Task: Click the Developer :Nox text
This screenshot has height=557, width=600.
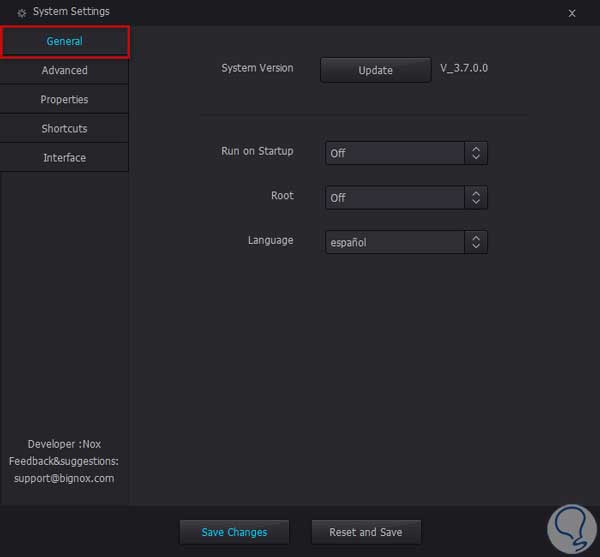Action: (64, 444)
